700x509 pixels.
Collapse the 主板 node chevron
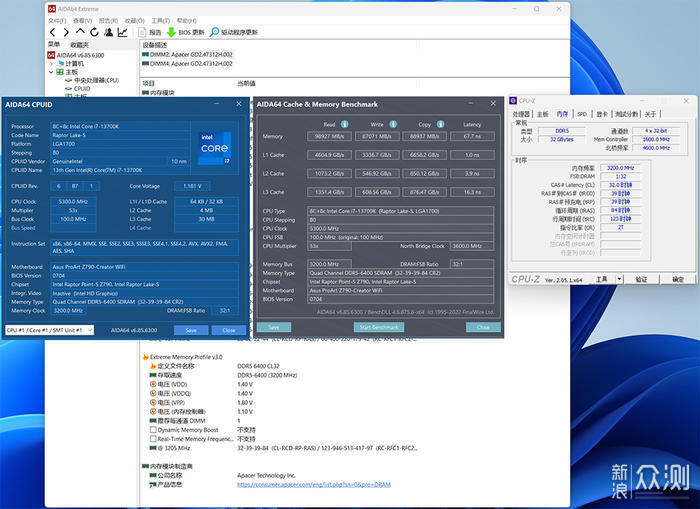pyautogui.click(x=51, y=72)
